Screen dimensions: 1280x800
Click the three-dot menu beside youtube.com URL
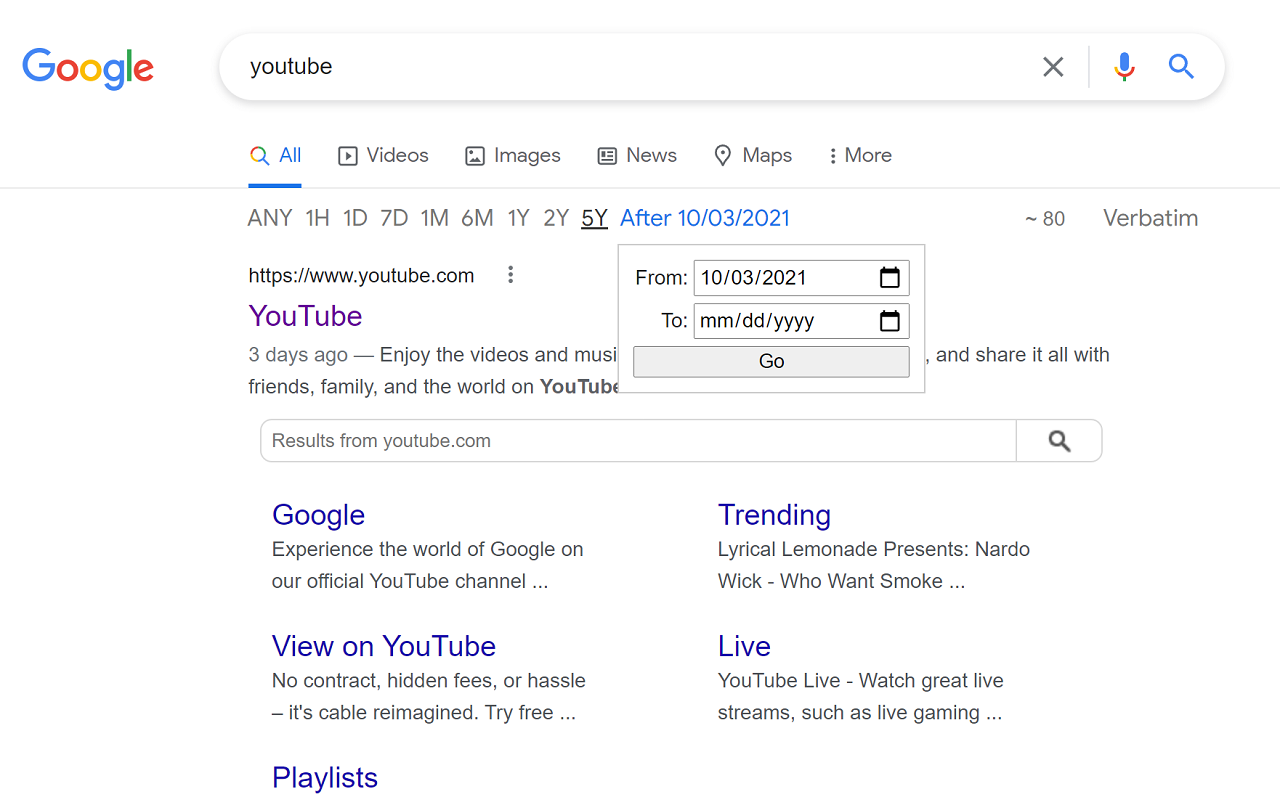tap(510, 275)
